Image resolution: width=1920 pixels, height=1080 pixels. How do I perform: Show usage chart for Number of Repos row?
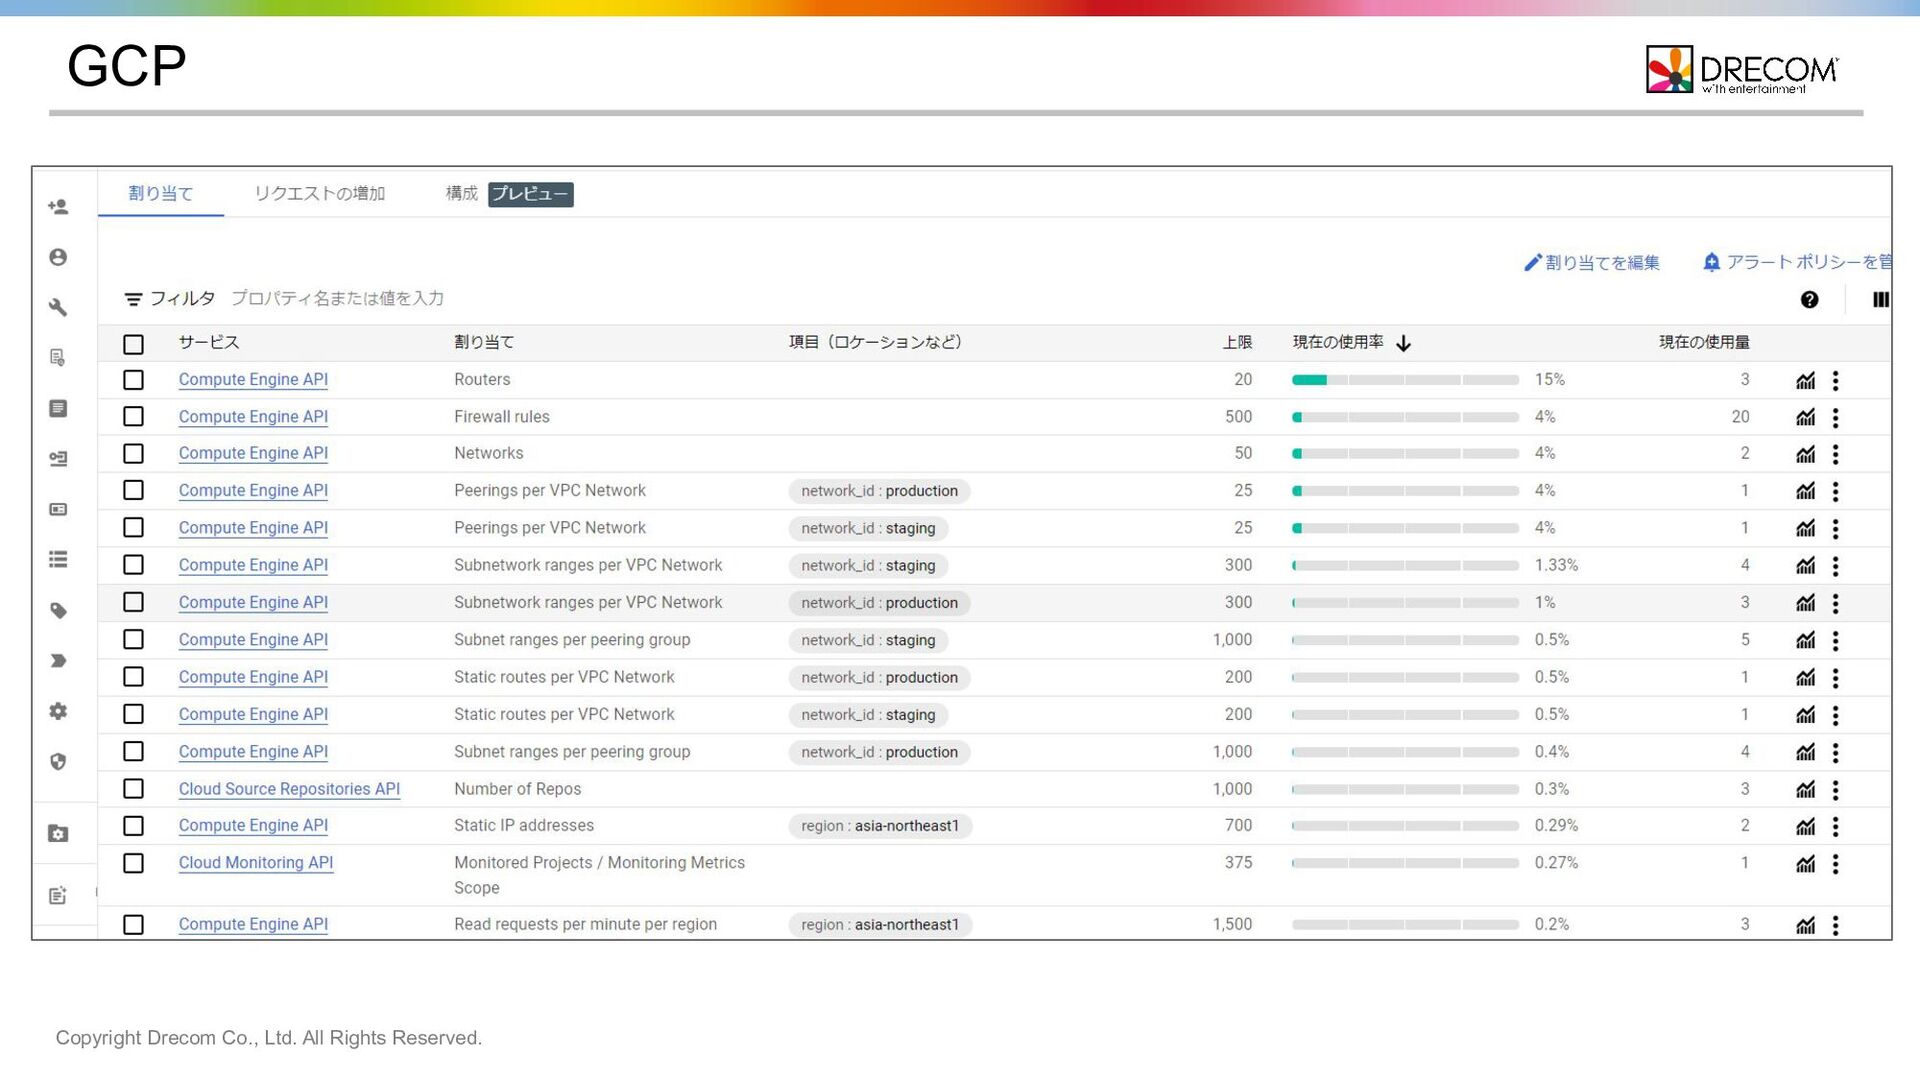pyautogui.click(x=1805, y=790)
